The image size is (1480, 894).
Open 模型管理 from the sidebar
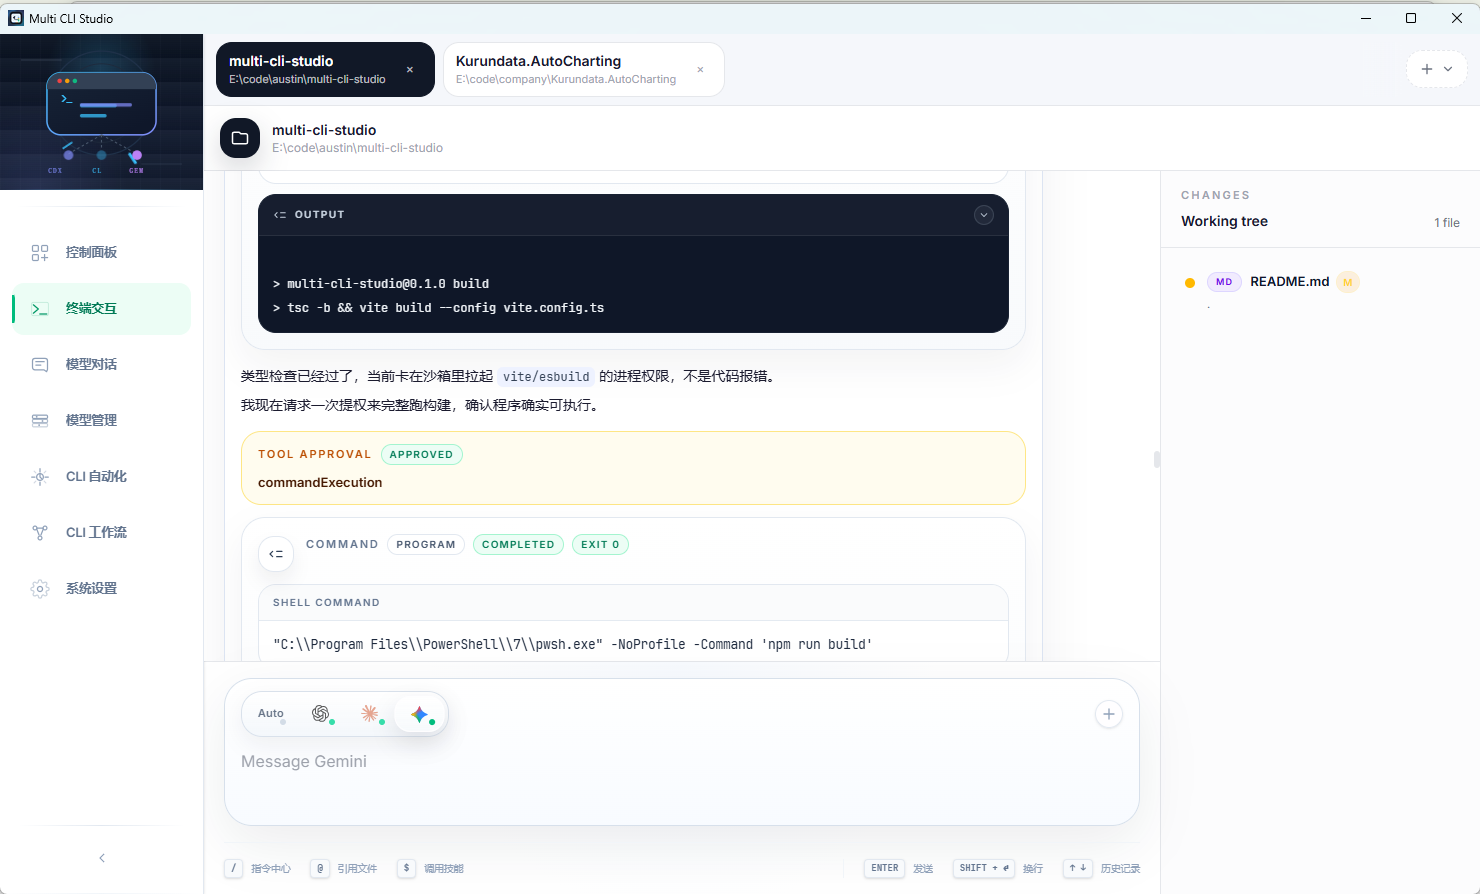(40, 419)
